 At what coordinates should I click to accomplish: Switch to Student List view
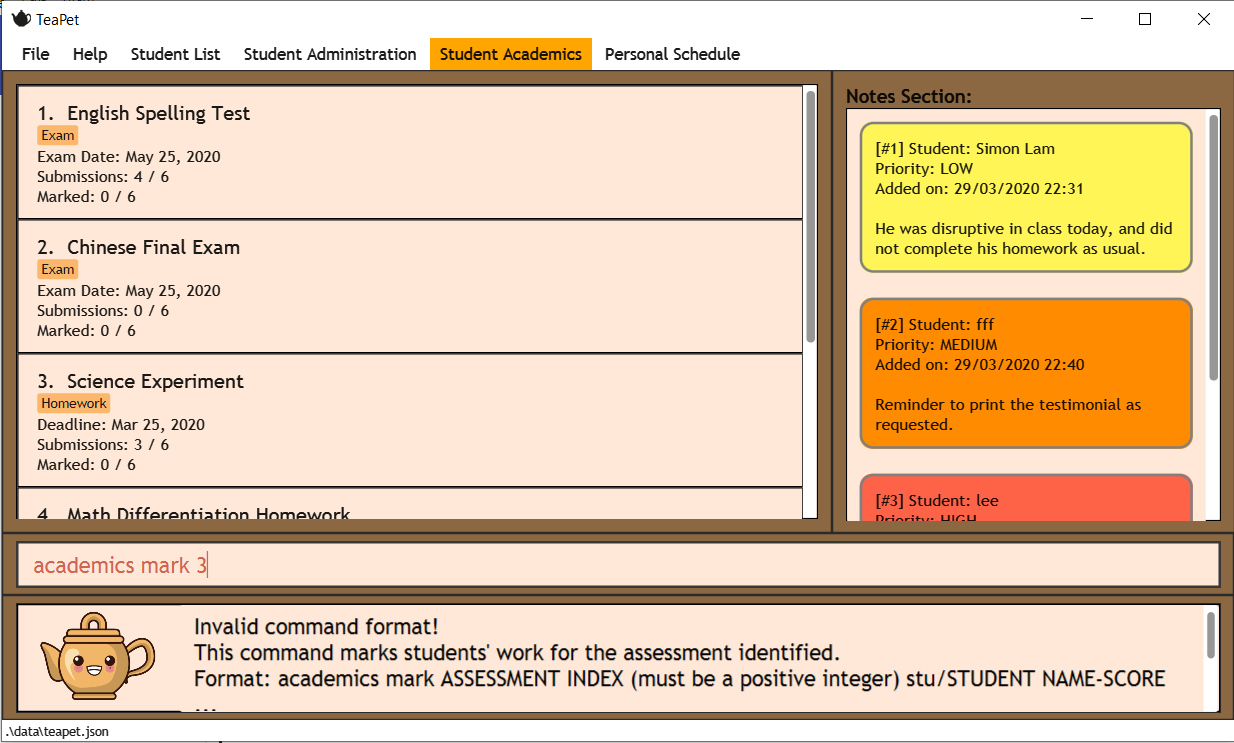pos(175,54)
